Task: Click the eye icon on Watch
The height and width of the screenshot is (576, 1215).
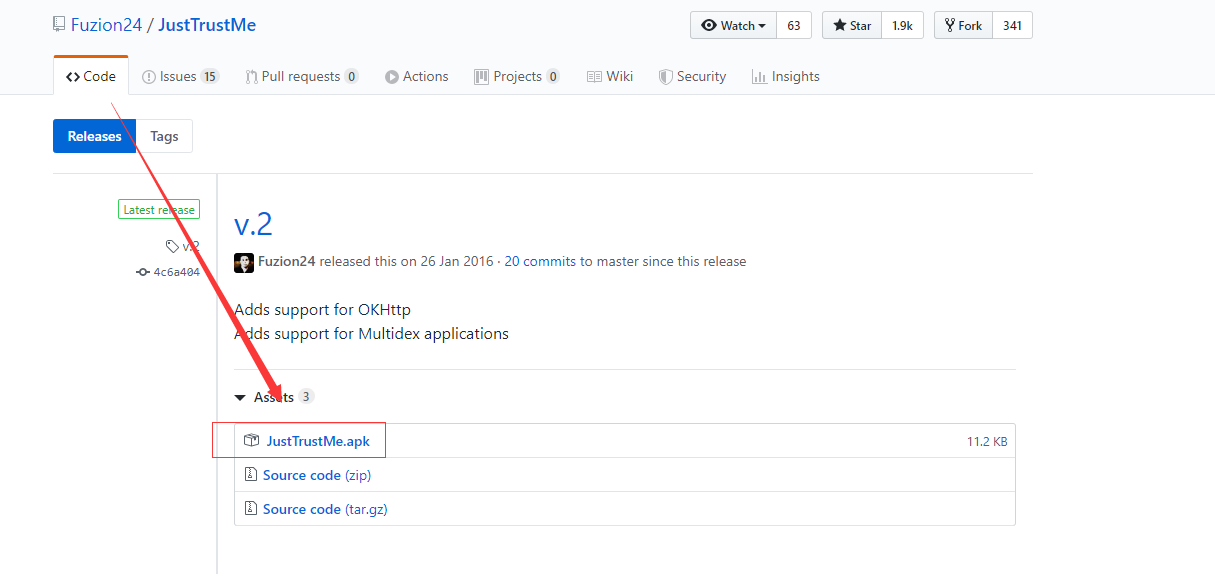Action: pos(709,26)
